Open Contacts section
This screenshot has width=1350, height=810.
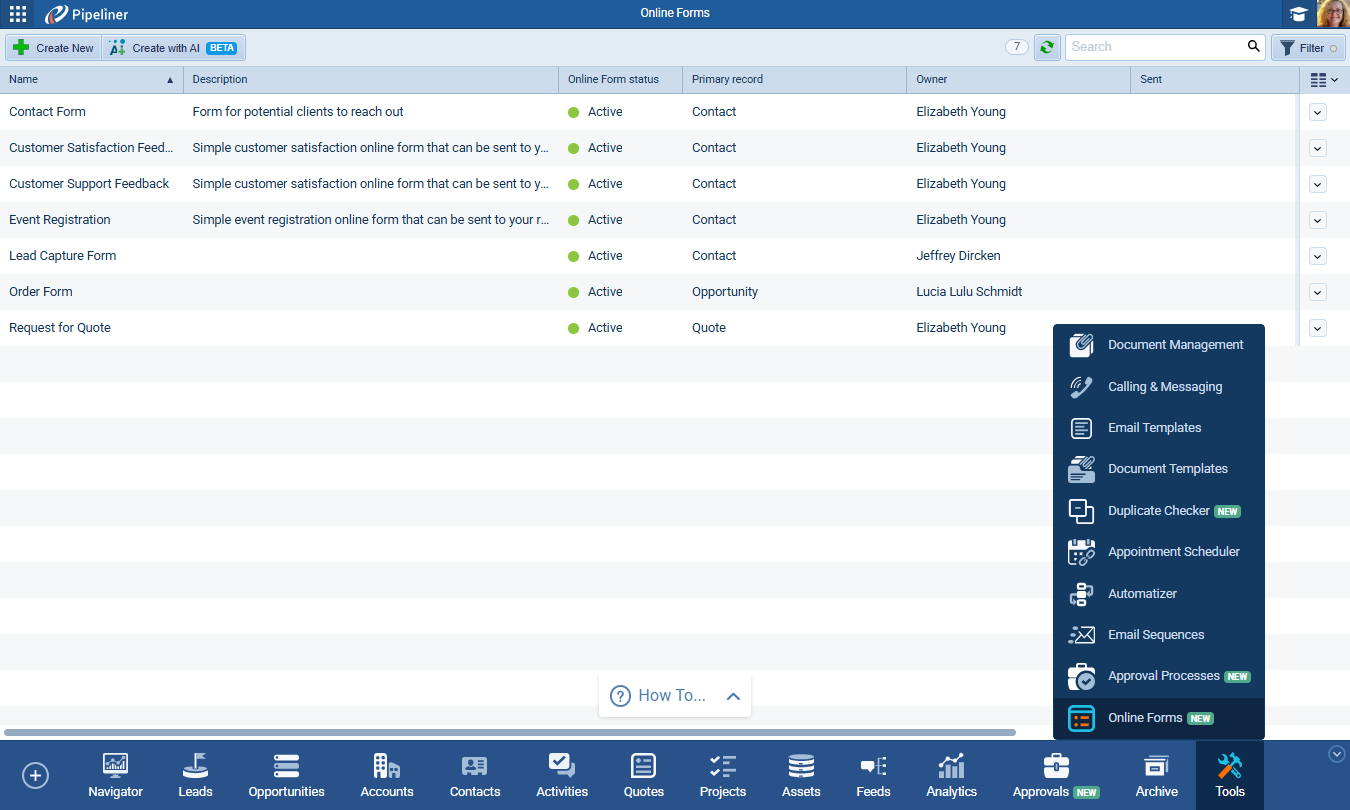tap(475, 776)
